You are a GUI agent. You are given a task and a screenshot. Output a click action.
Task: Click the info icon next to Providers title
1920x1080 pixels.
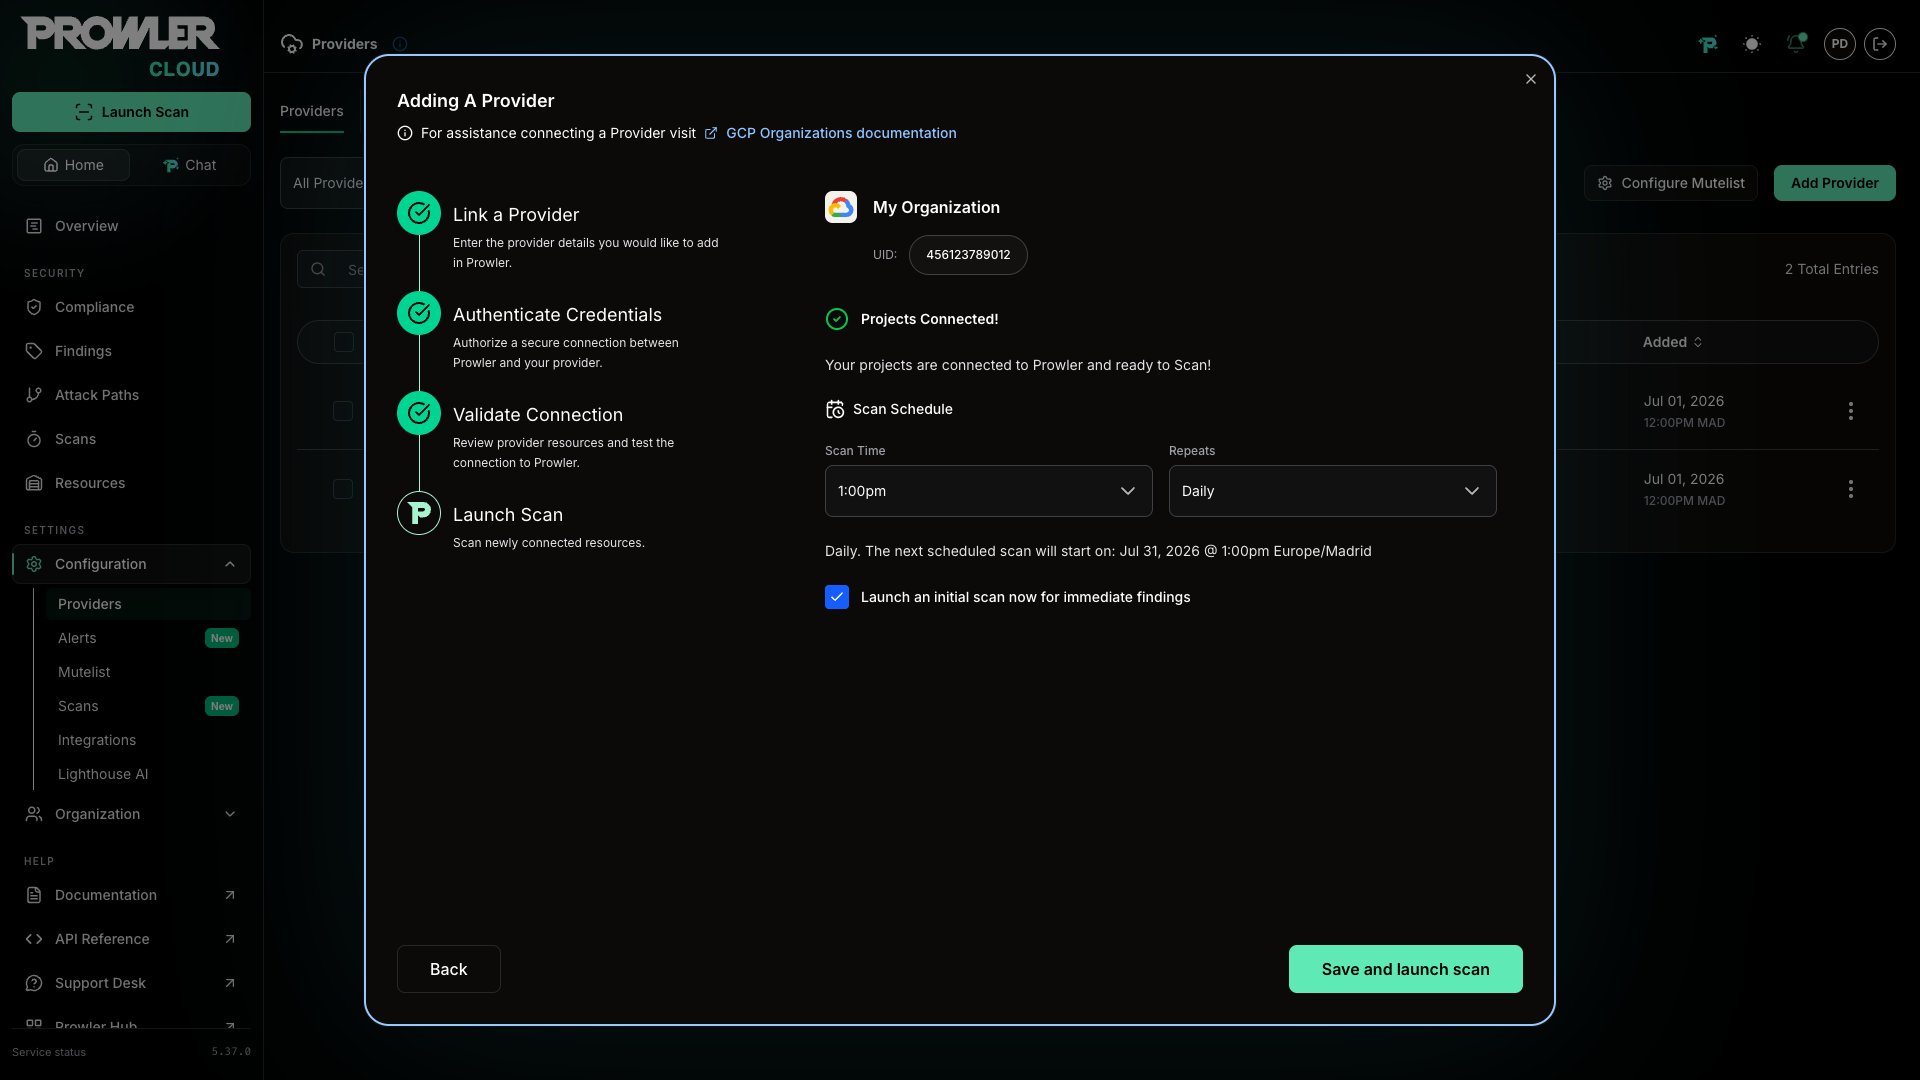(400, 44)
